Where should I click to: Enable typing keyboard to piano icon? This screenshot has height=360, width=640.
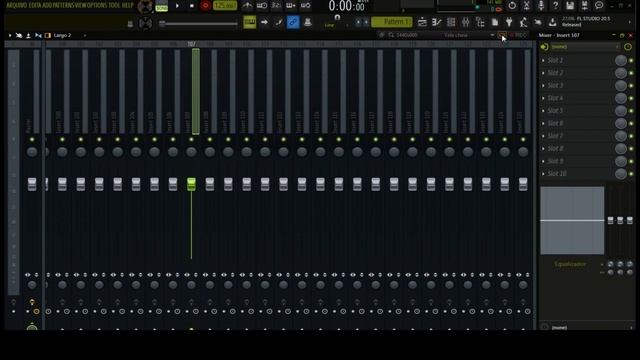coord(249,22)
